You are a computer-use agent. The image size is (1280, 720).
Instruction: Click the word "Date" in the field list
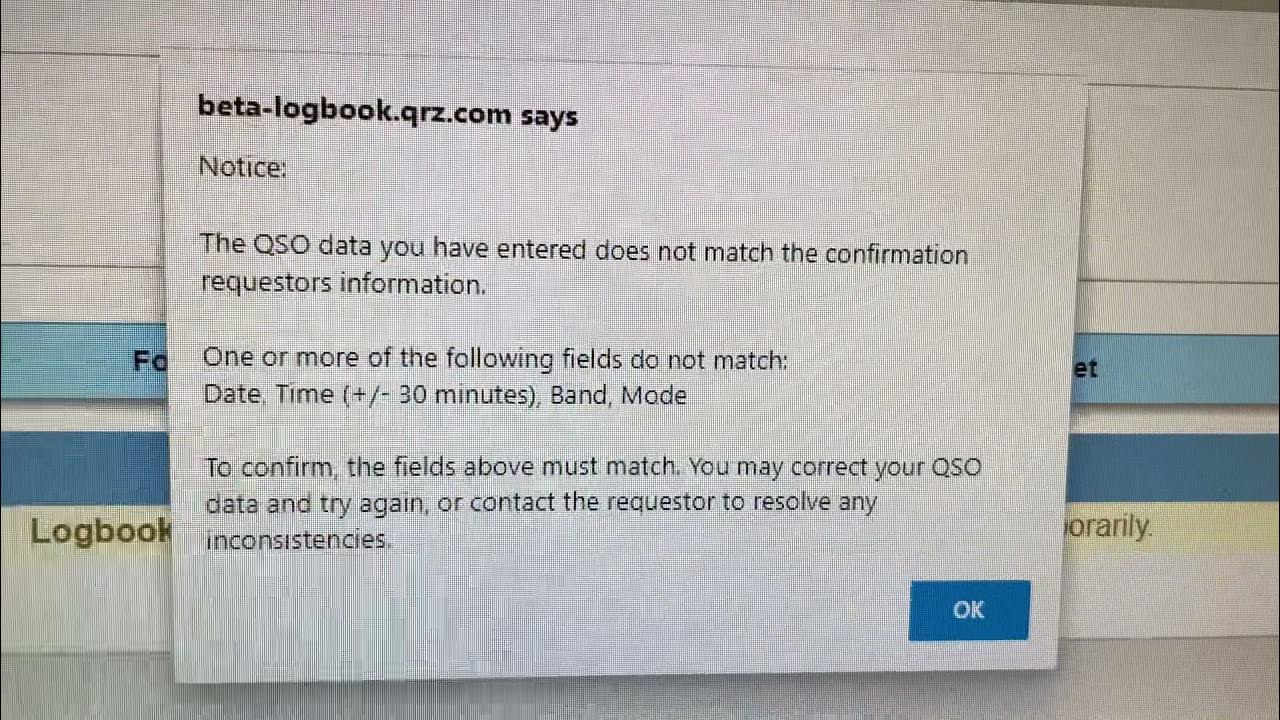232,394
